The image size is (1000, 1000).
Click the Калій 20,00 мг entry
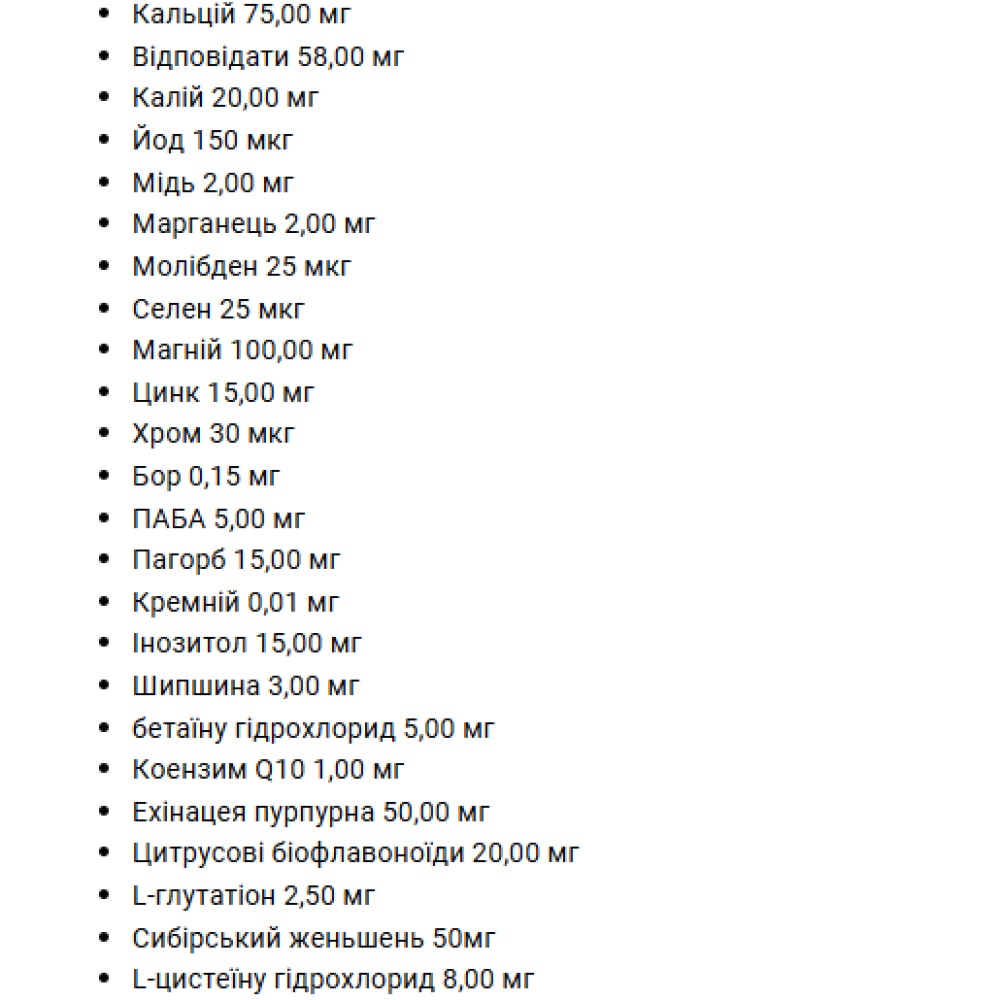point(226,98)
